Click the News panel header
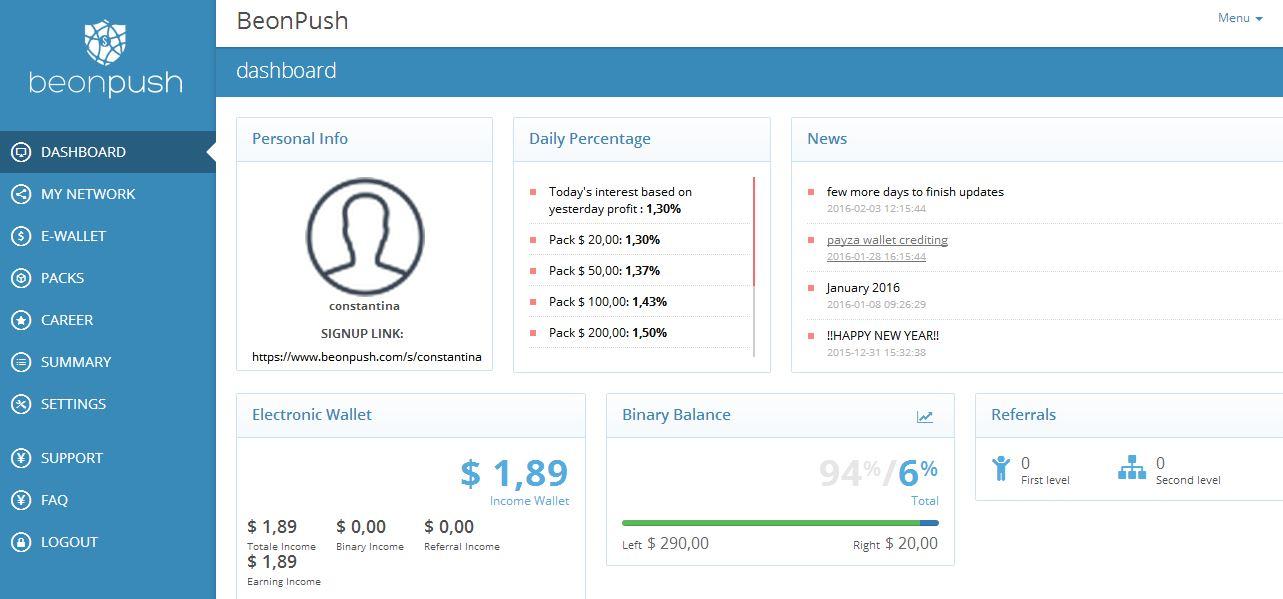 (1037, 139)
